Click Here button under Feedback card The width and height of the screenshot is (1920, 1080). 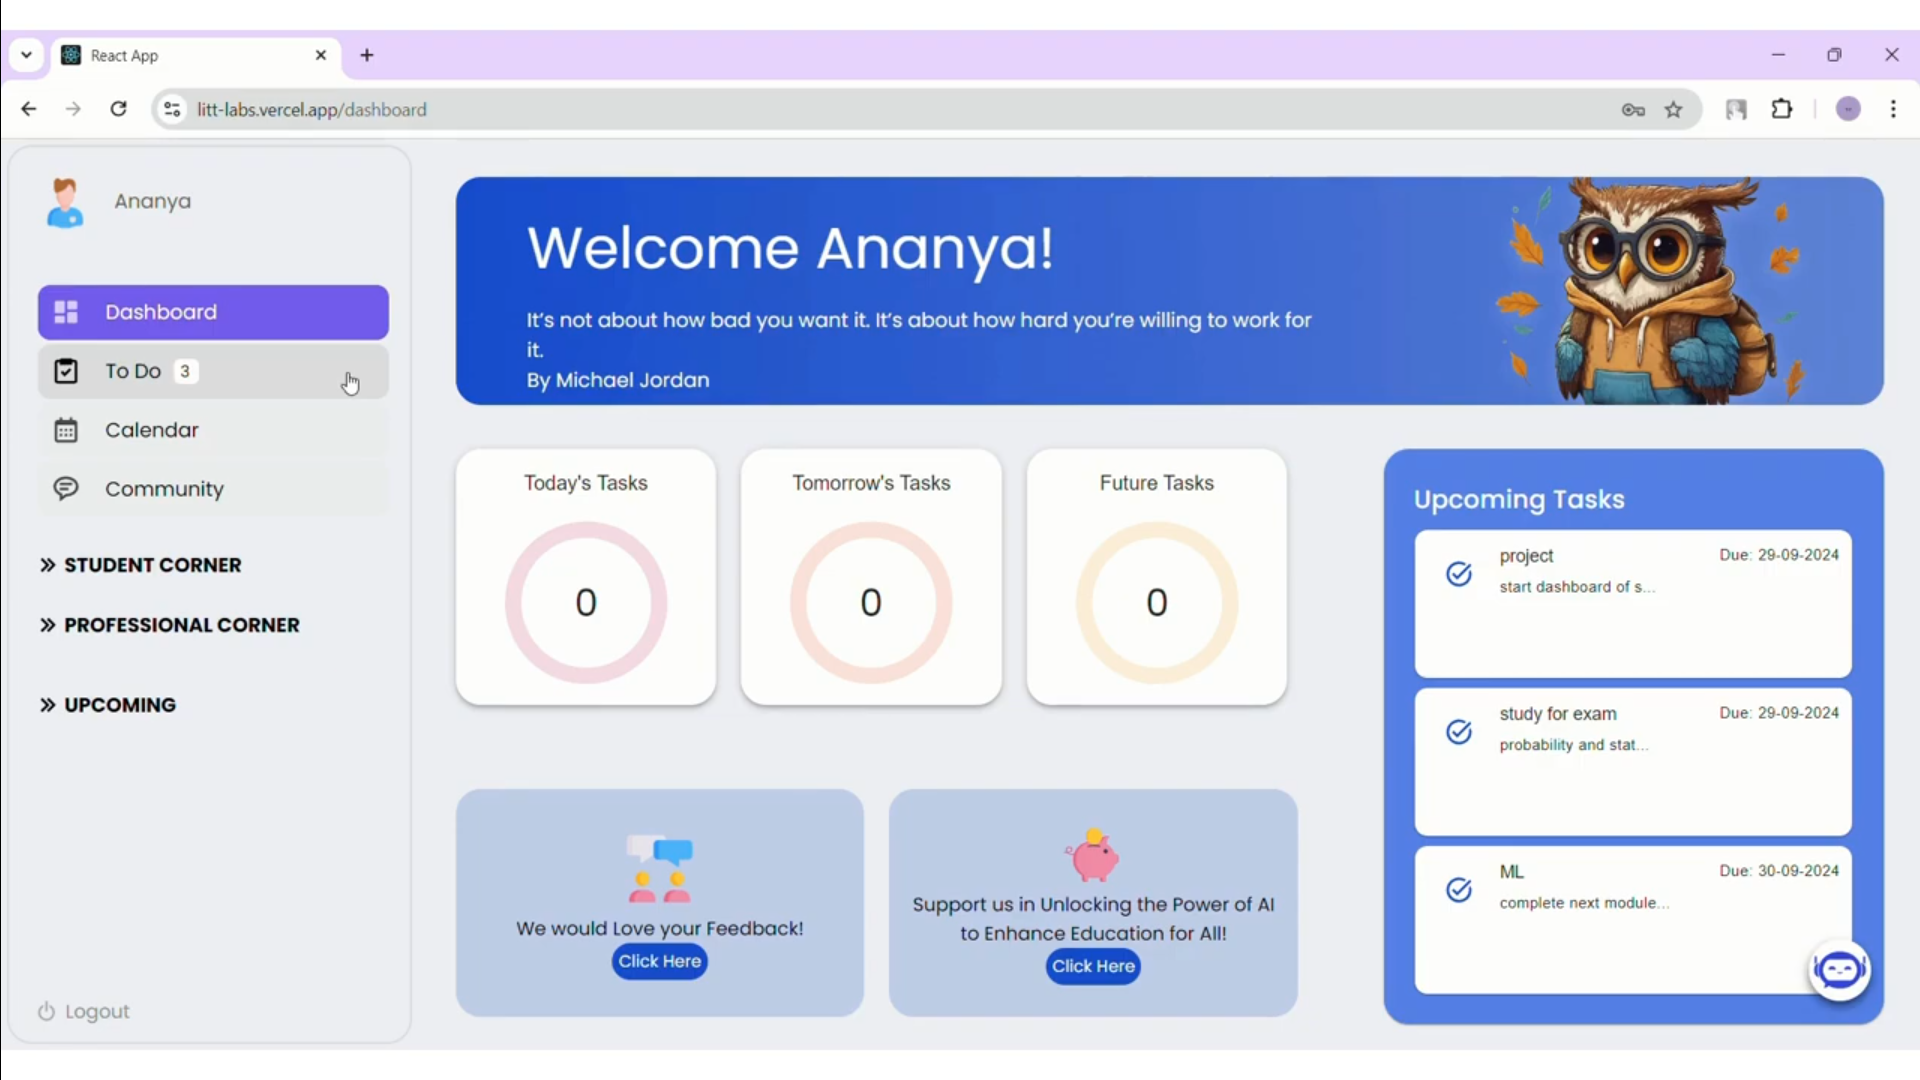[659, 961]
